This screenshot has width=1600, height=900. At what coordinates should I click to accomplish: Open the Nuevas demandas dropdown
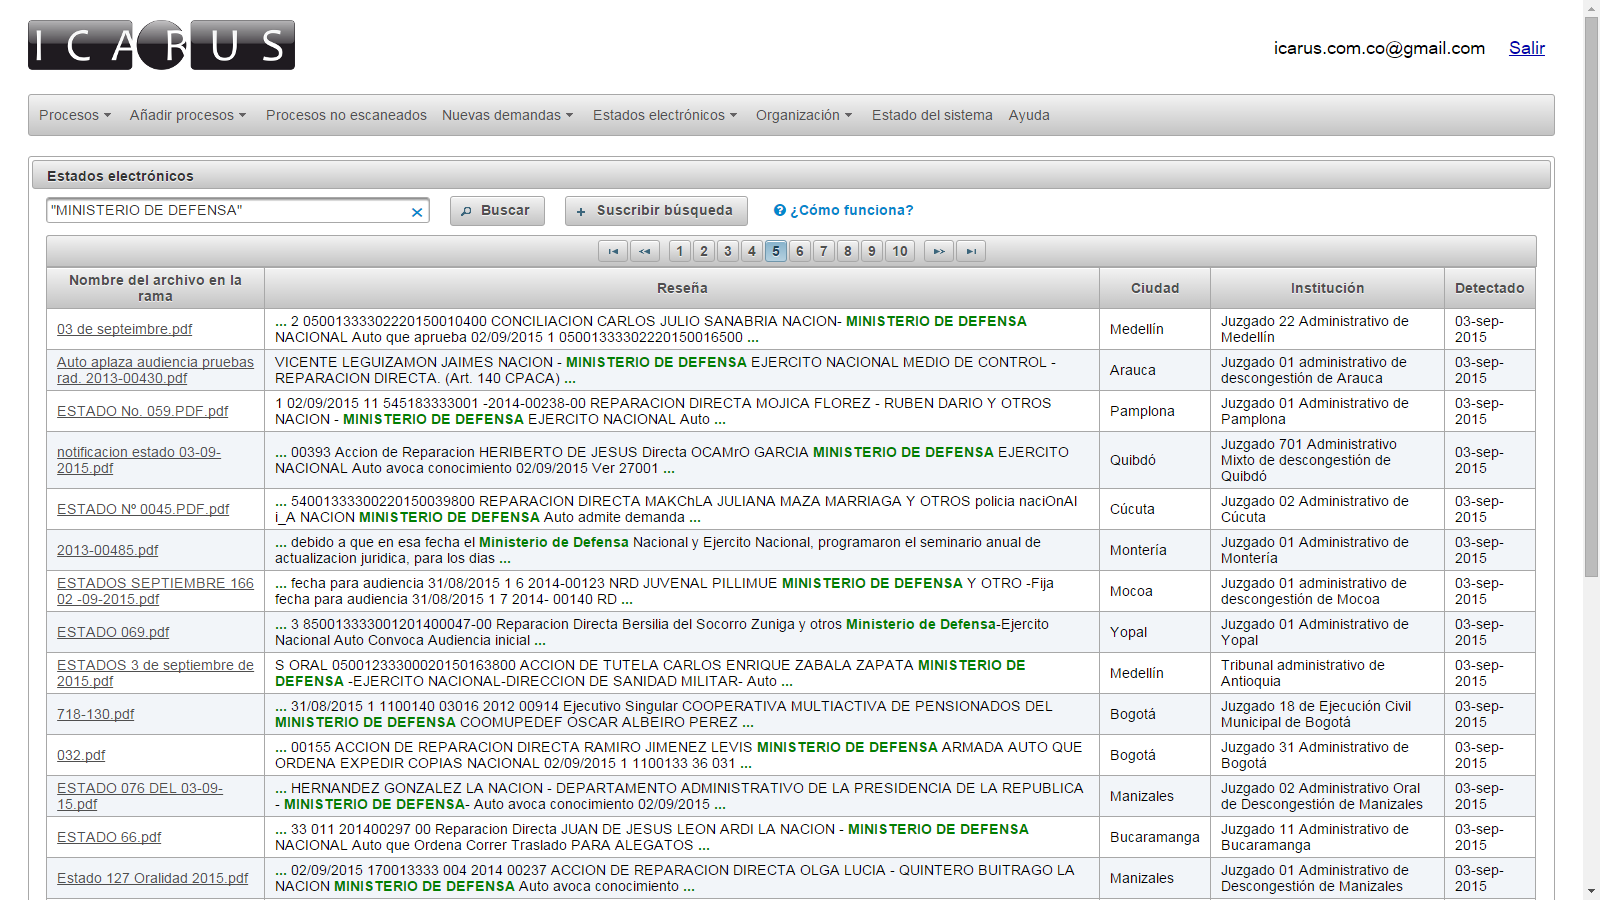[508, 115]
